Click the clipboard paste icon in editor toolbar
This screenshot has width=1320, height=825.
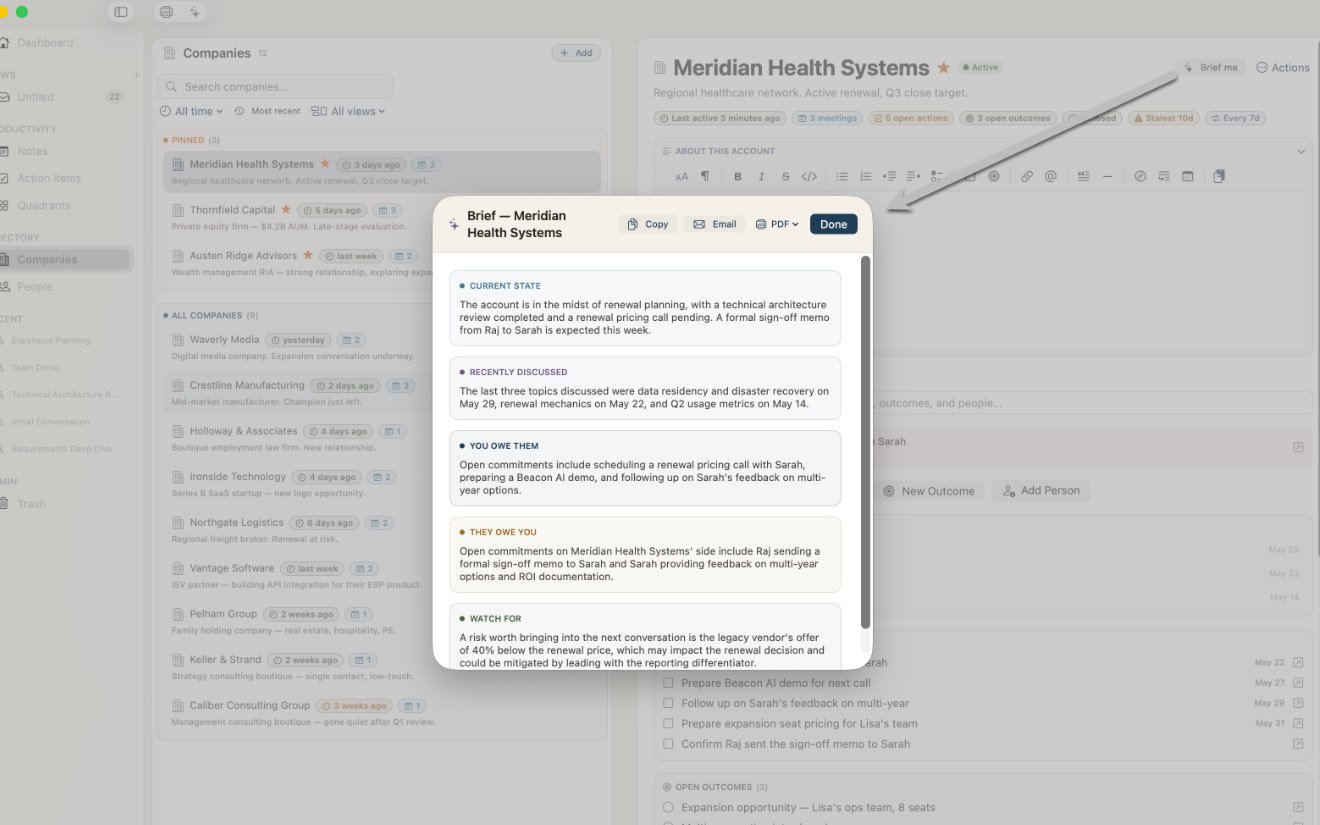(x=1219, y=177)
